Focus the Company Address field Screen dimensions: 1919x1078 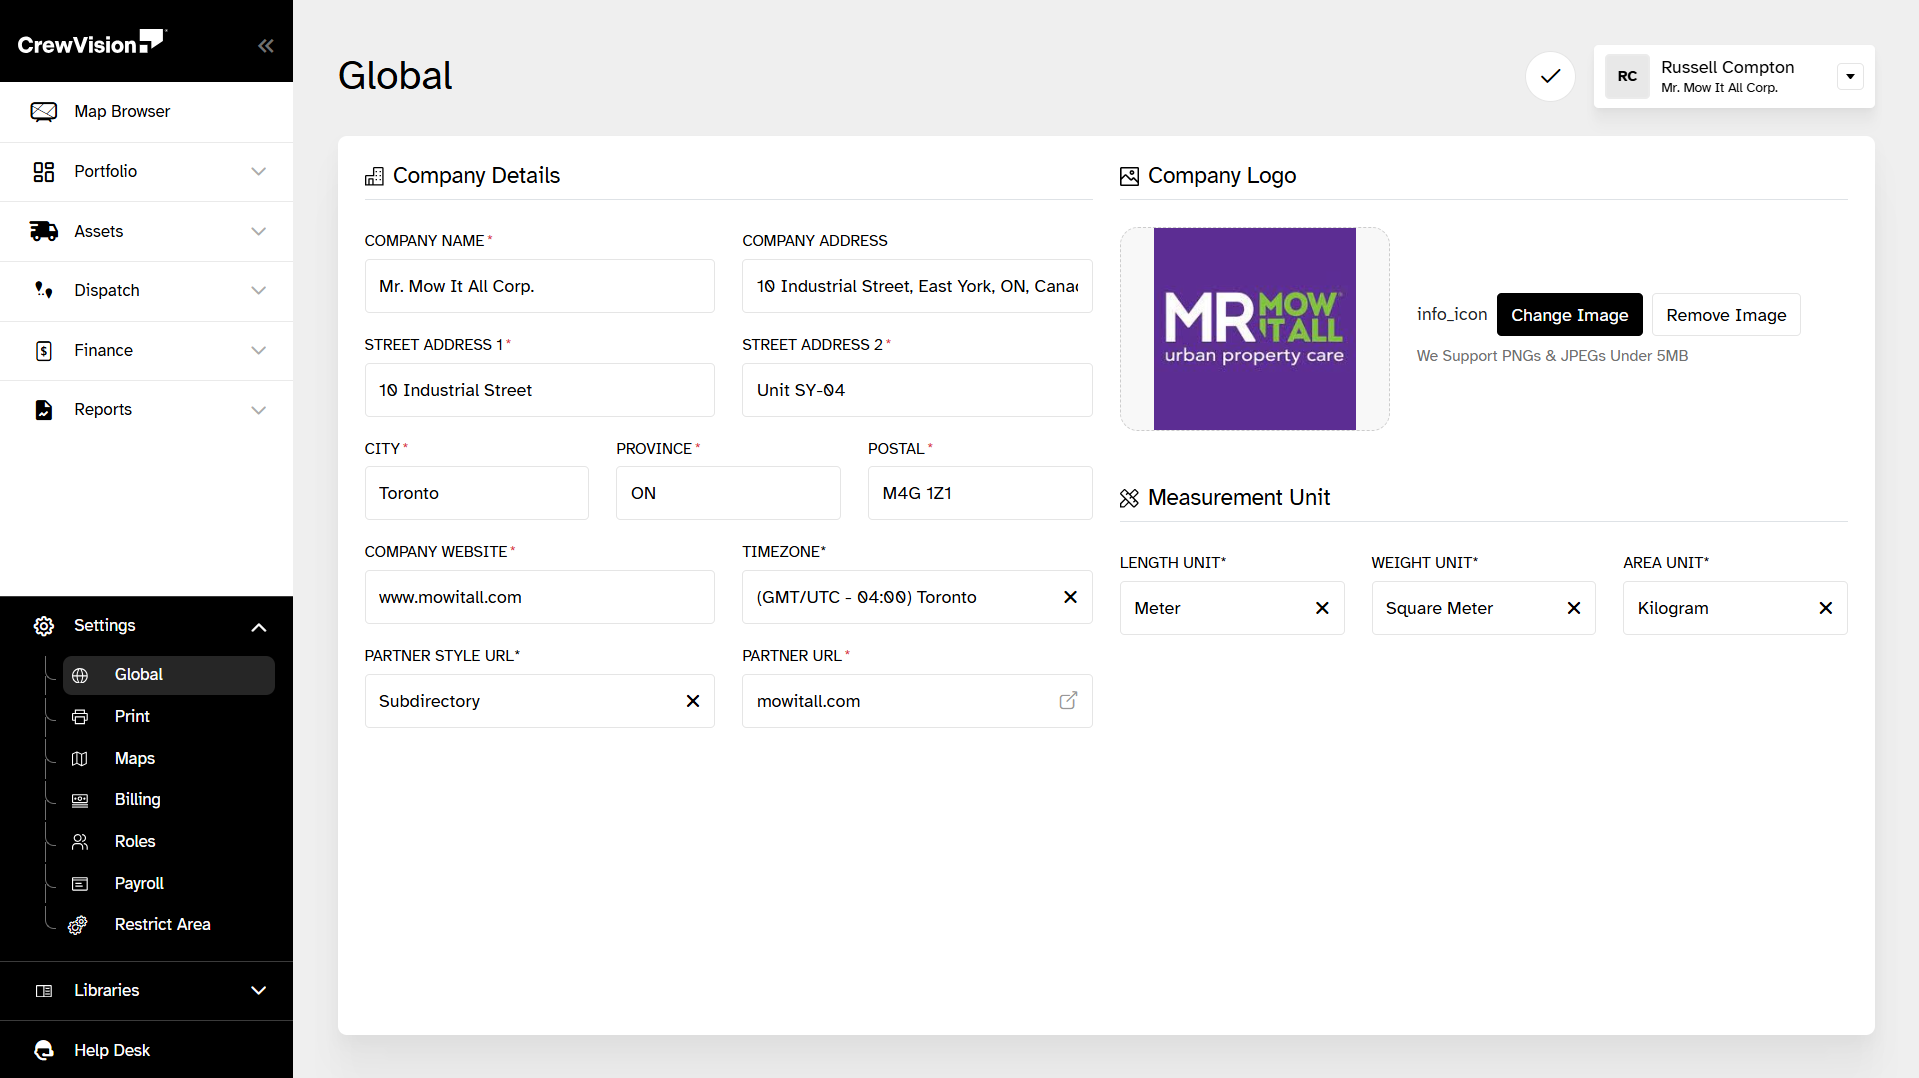pos(917,286)
